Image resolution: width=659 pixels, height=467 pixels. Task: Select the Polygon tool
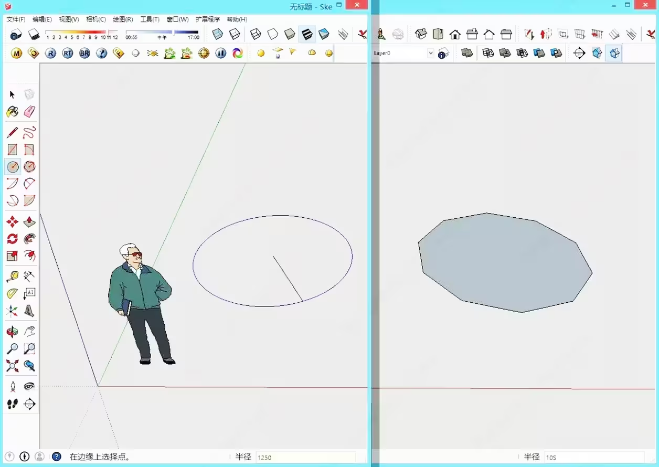click(29, 167)
